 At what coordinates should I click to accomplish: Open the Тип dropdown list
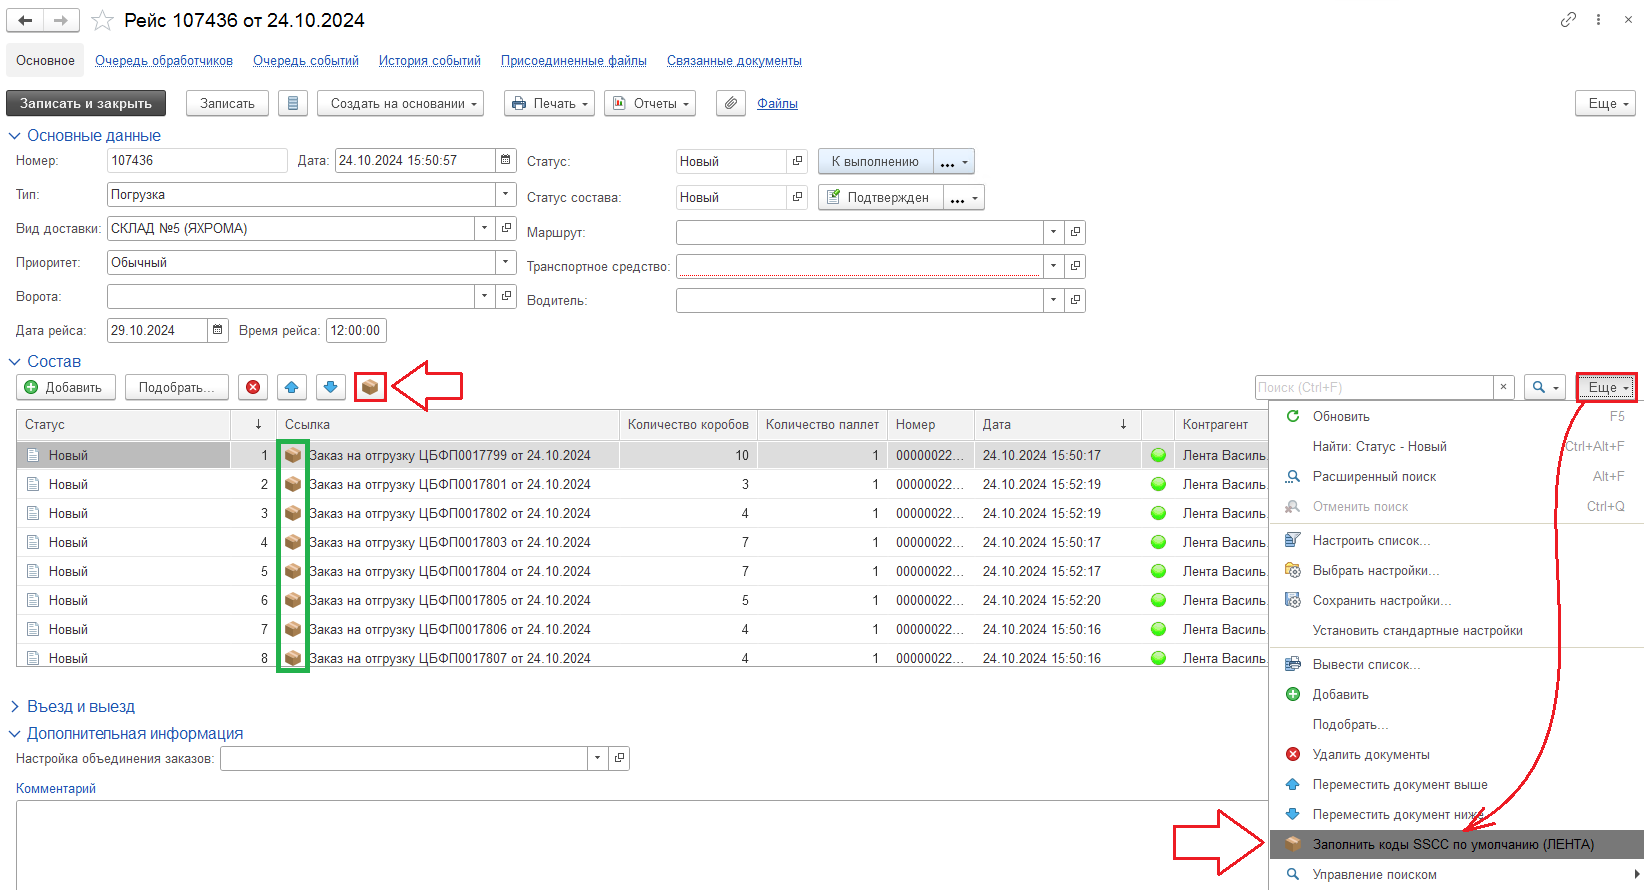[506, 194]
